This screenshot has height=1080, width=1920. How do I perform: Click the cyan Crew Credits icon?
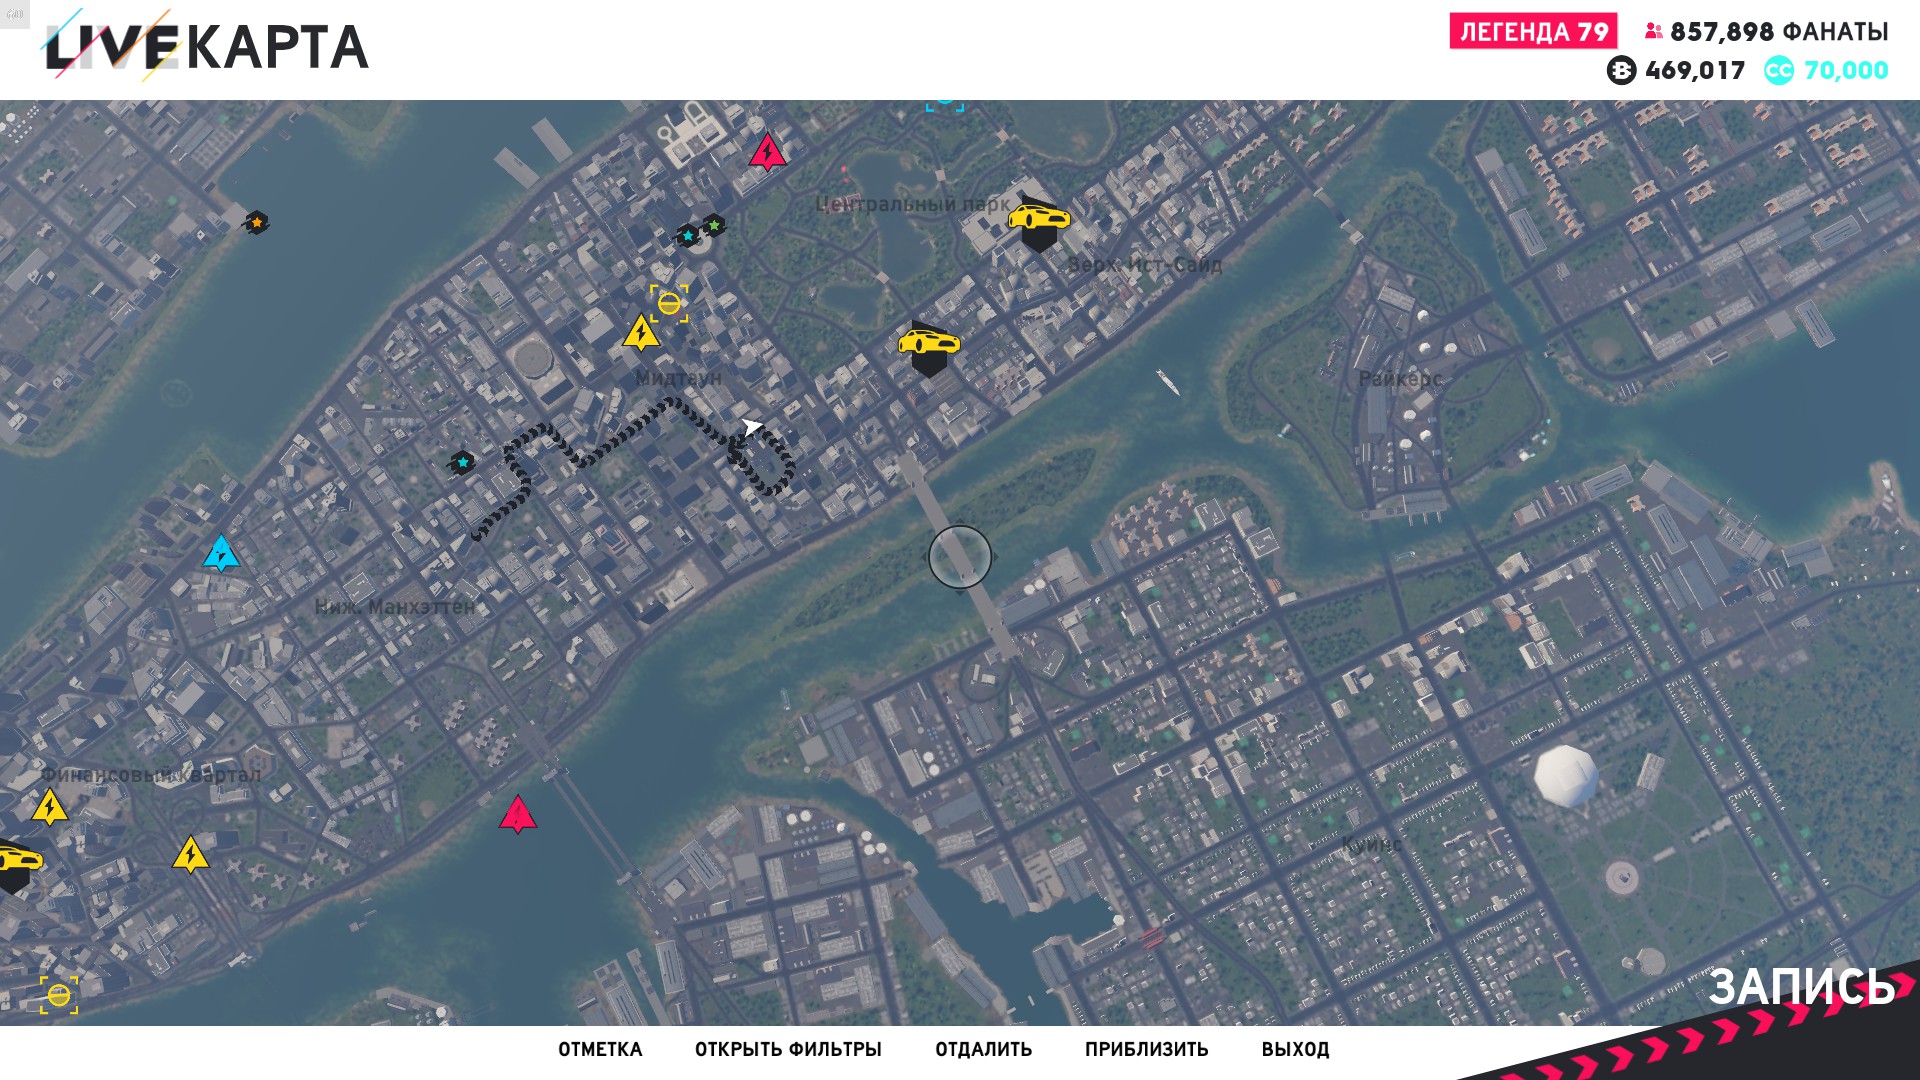tap(1779, 71)
